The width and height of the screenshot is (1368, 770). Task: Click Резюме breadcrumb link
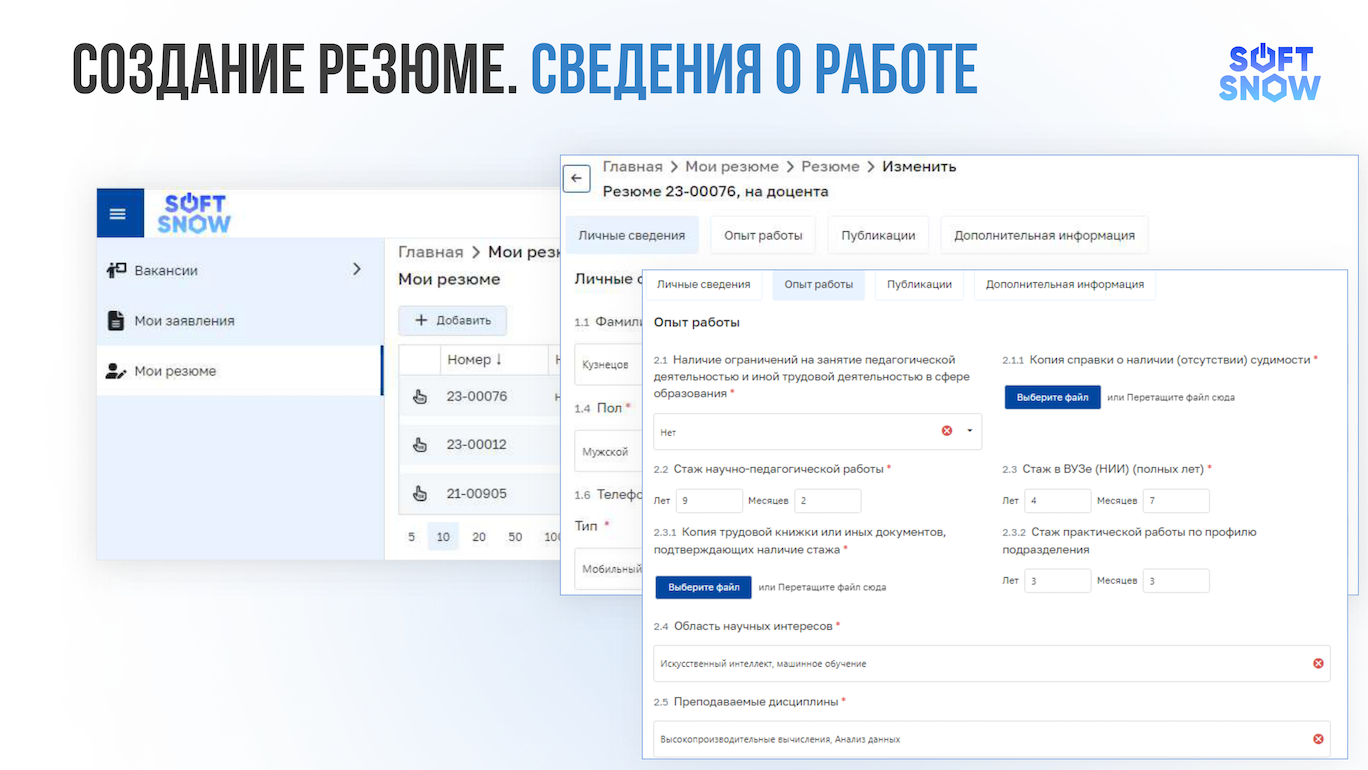(x=830, y=166)
